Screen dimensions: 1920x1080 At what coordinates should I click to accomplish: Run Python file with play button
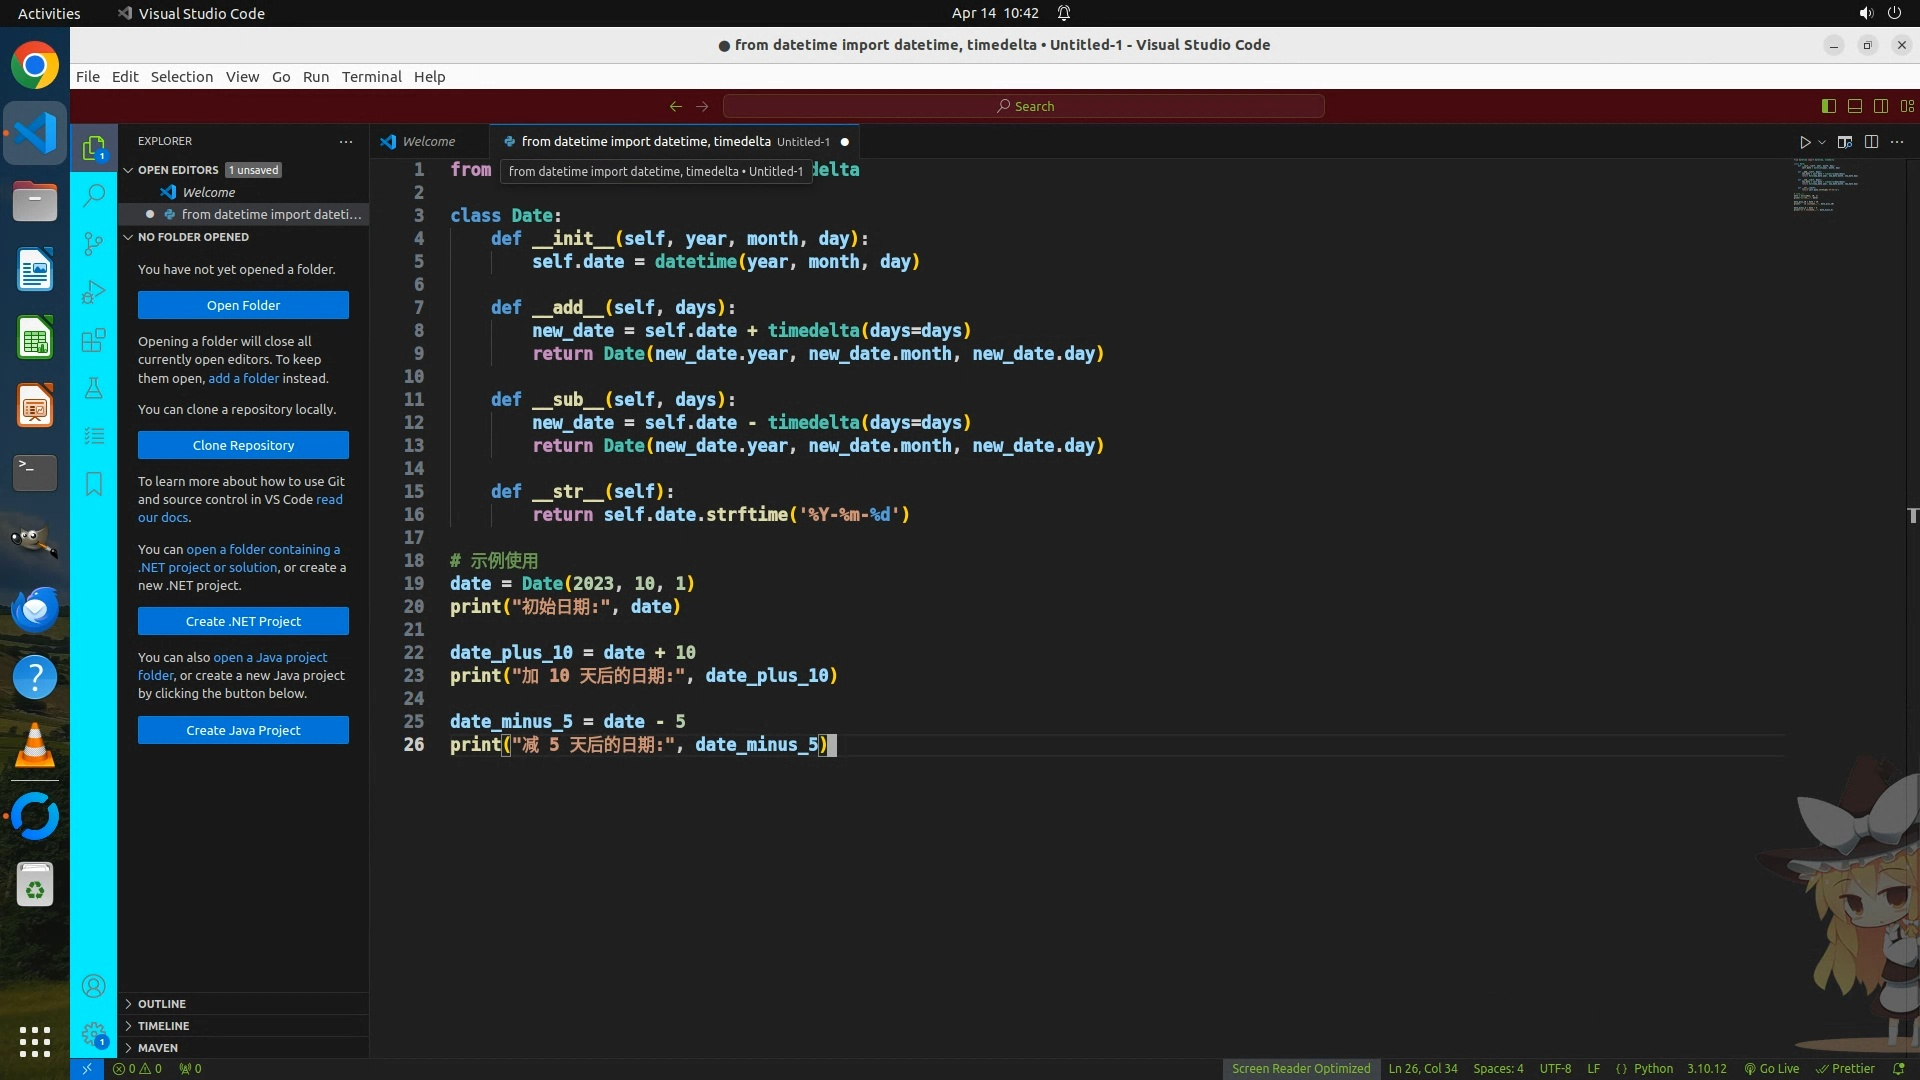pyautogui.click(x=1805, y=142)
